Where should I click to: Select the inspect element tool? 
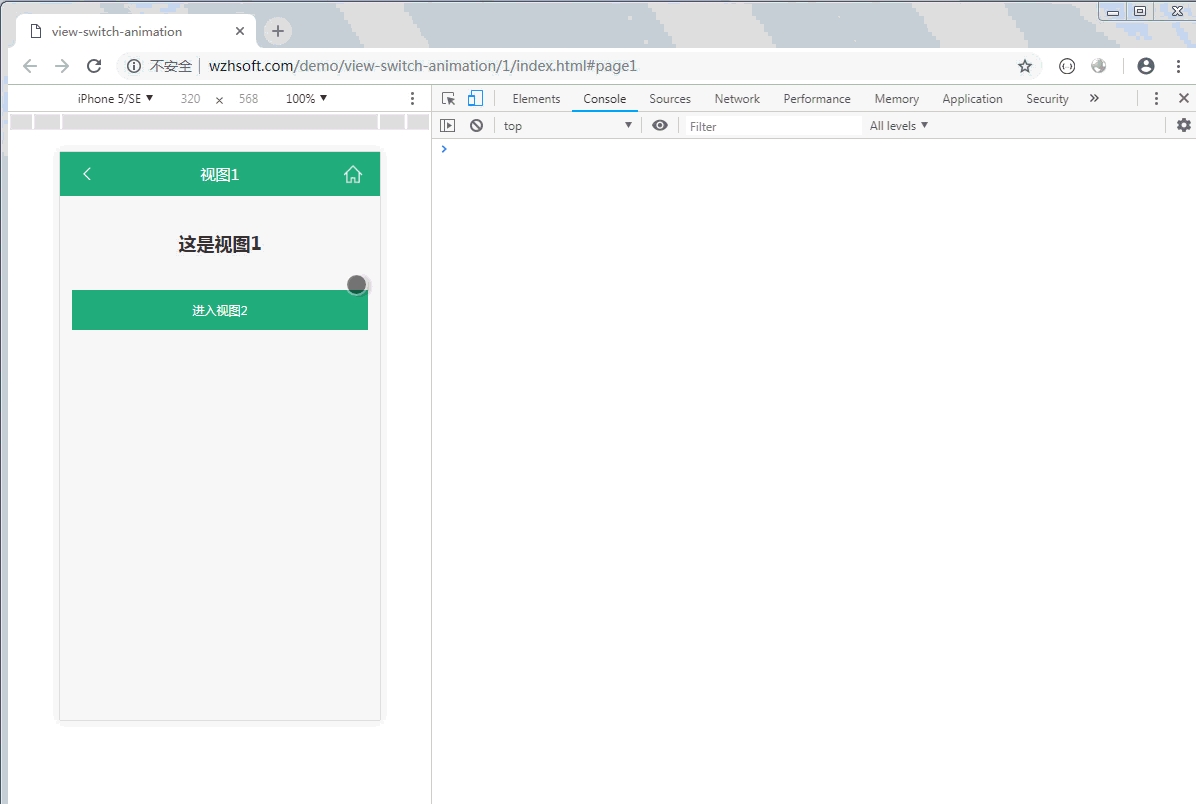tap(449, 98)
